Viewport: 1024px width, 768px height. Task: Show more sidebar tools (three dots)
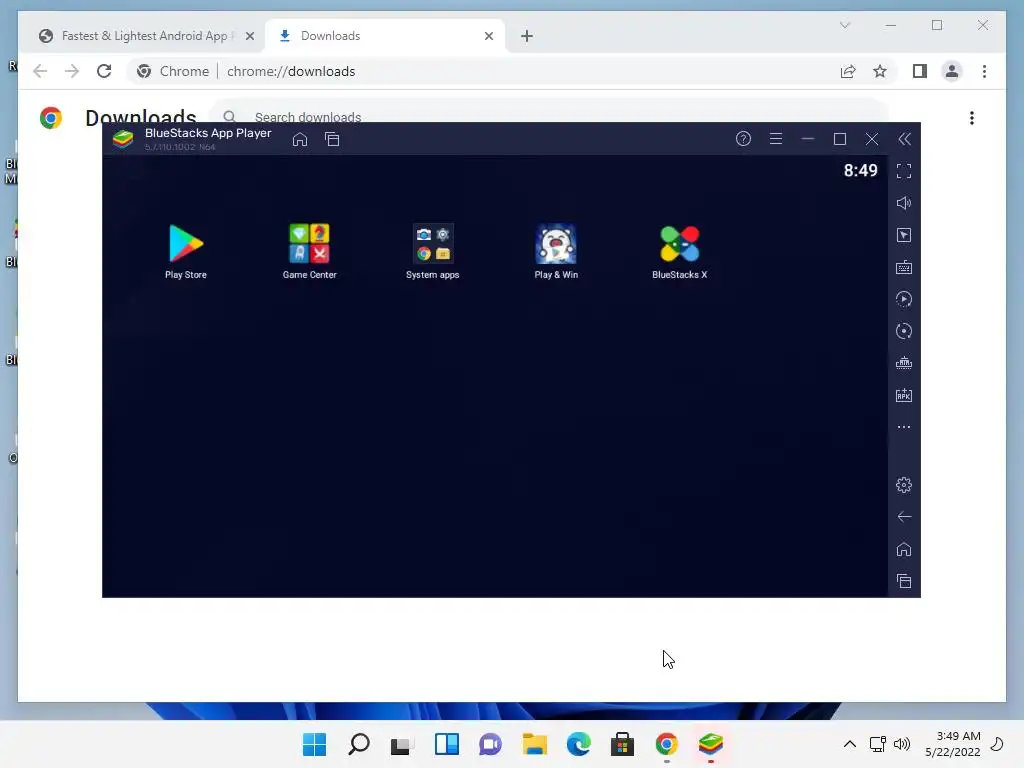point(904,427)
